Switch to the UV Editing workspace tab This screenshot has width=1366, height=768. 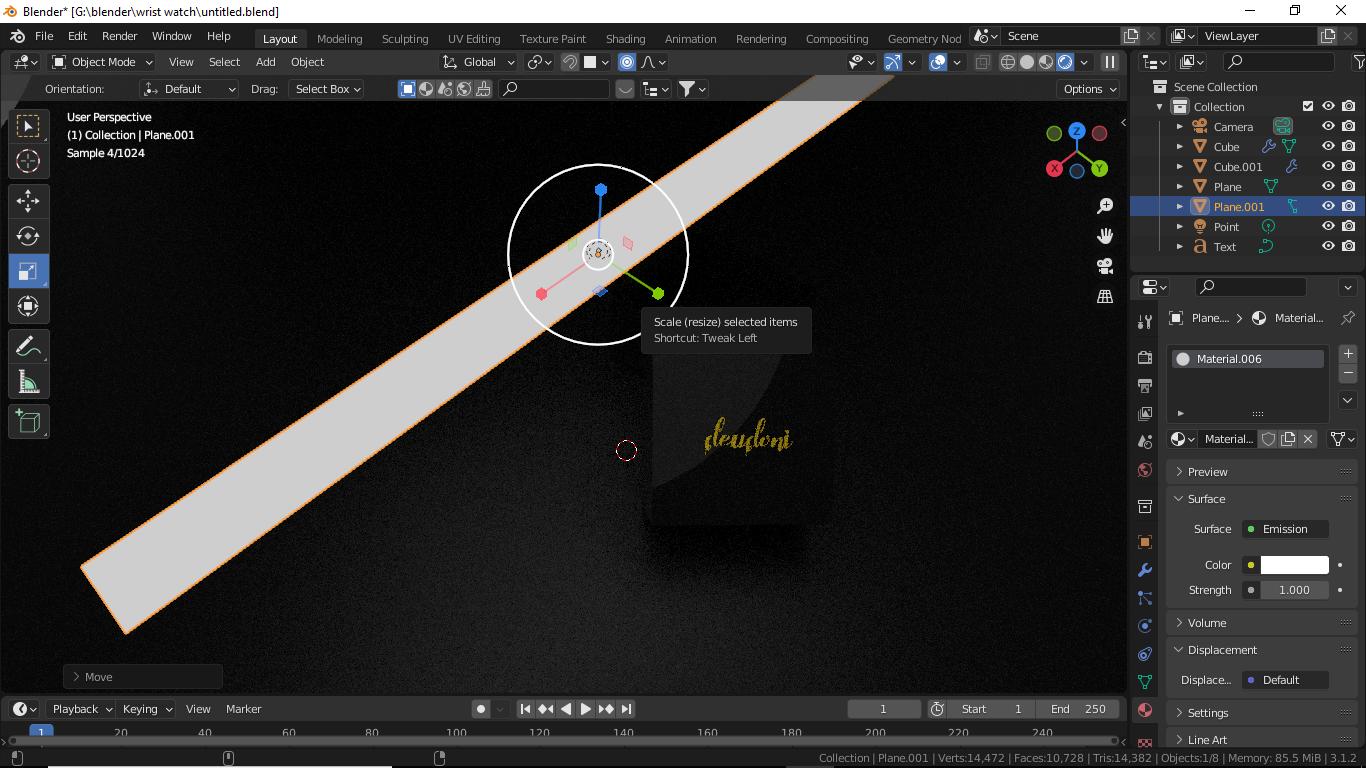(x=474, y=38)
